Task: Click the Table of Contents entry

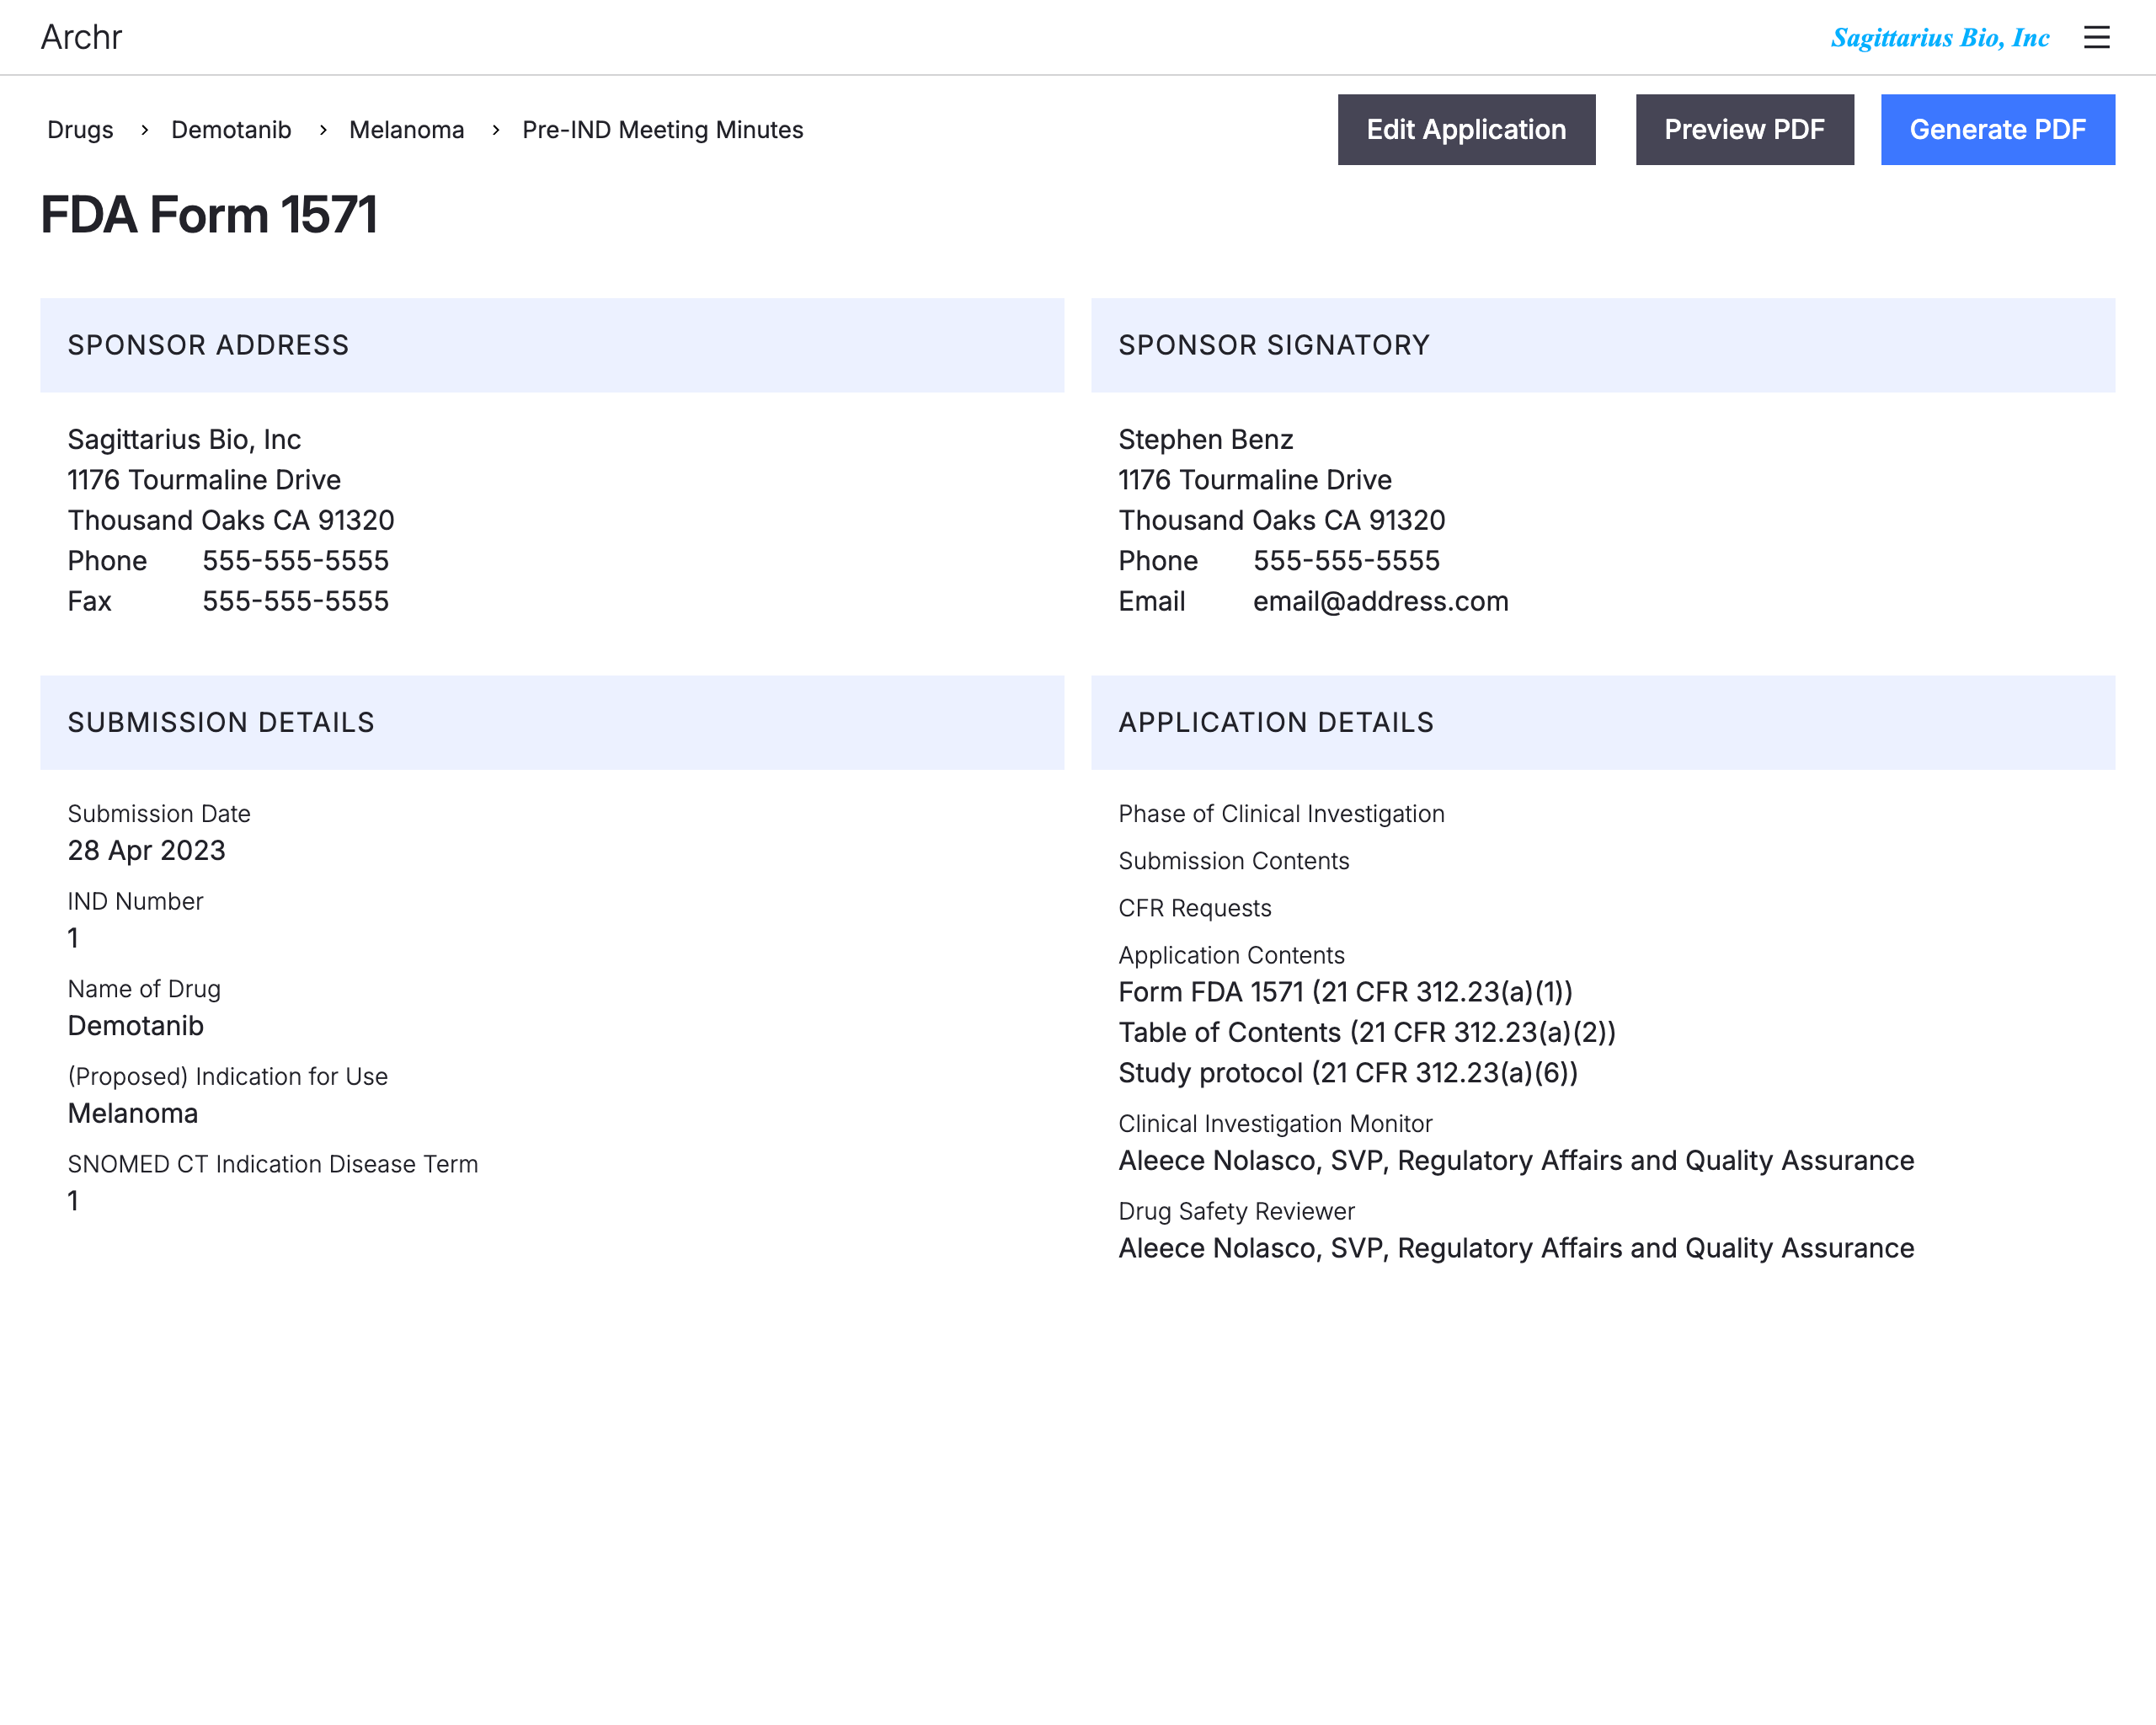Action: (1366, 1032)
